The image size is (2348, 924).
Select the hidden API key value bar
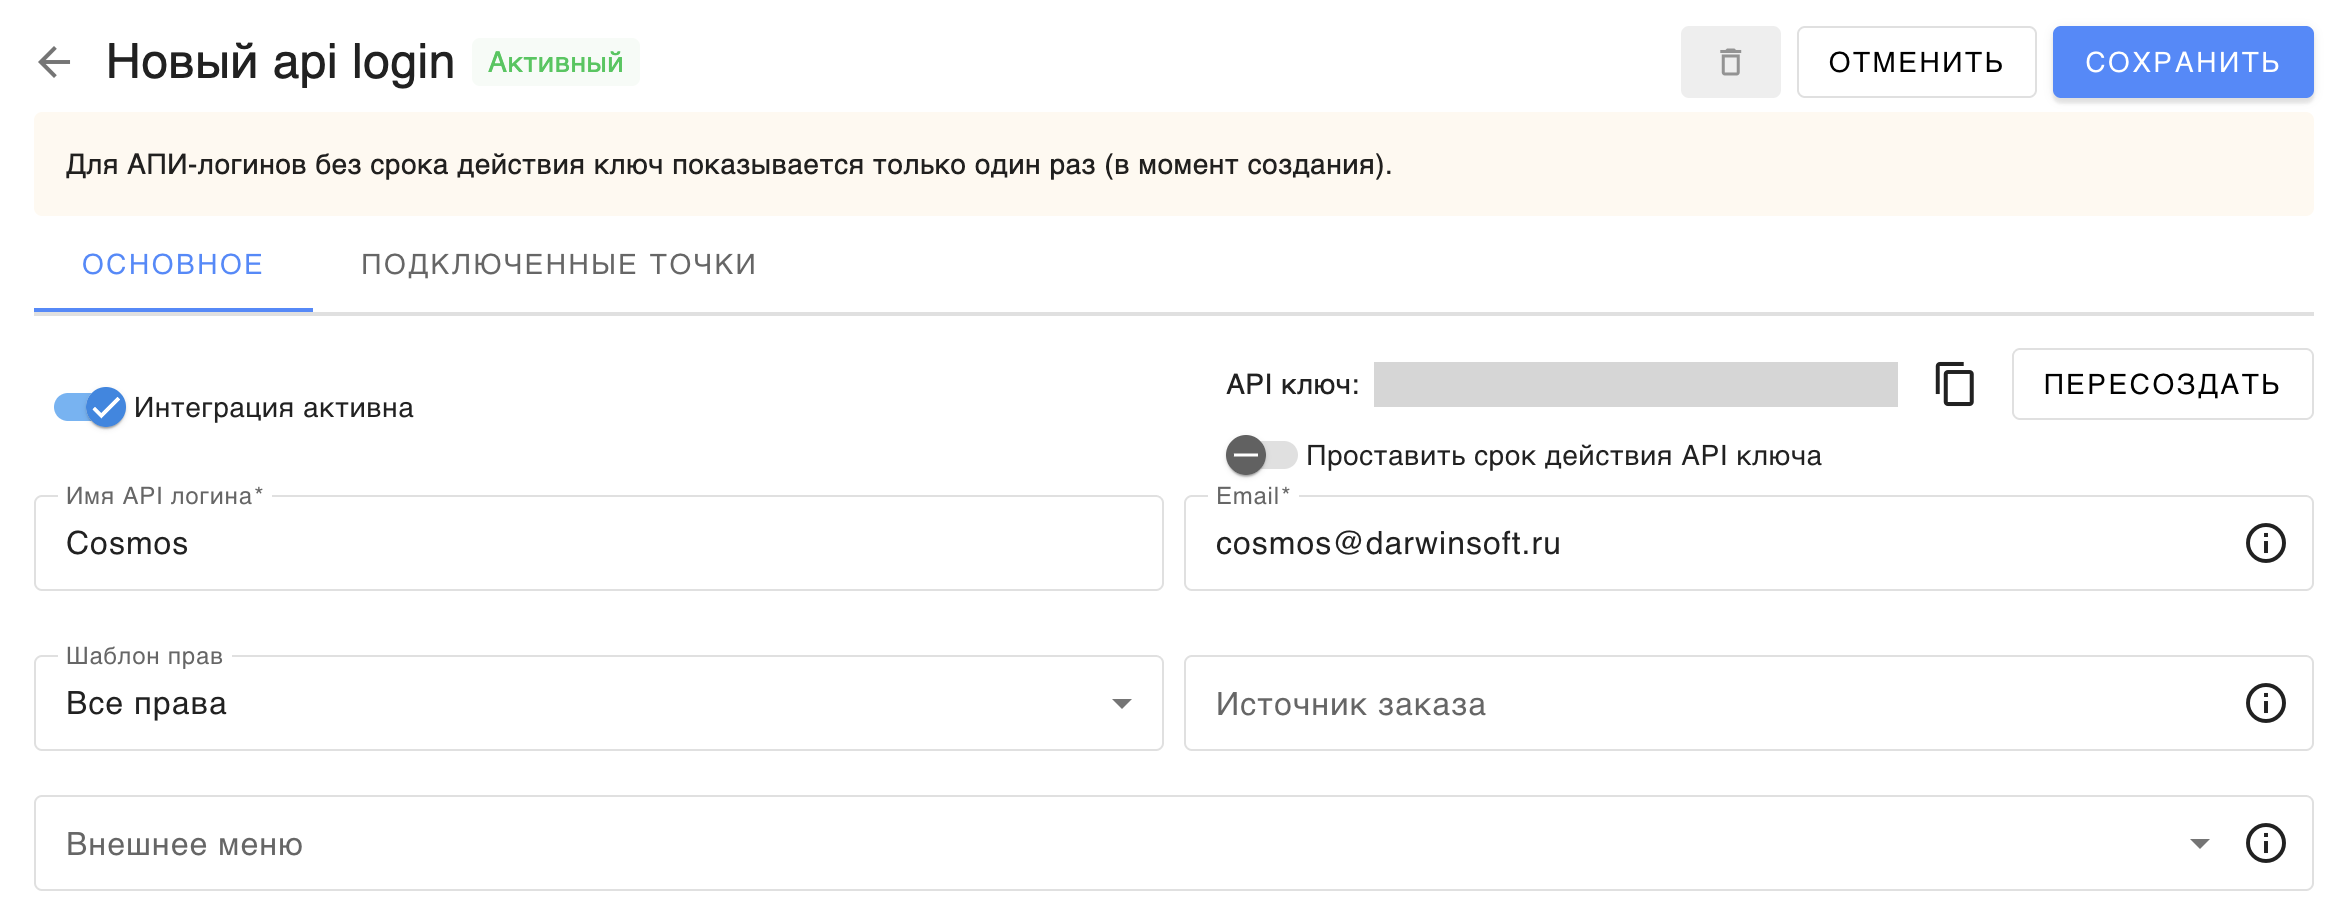[x=1635, y=384]
